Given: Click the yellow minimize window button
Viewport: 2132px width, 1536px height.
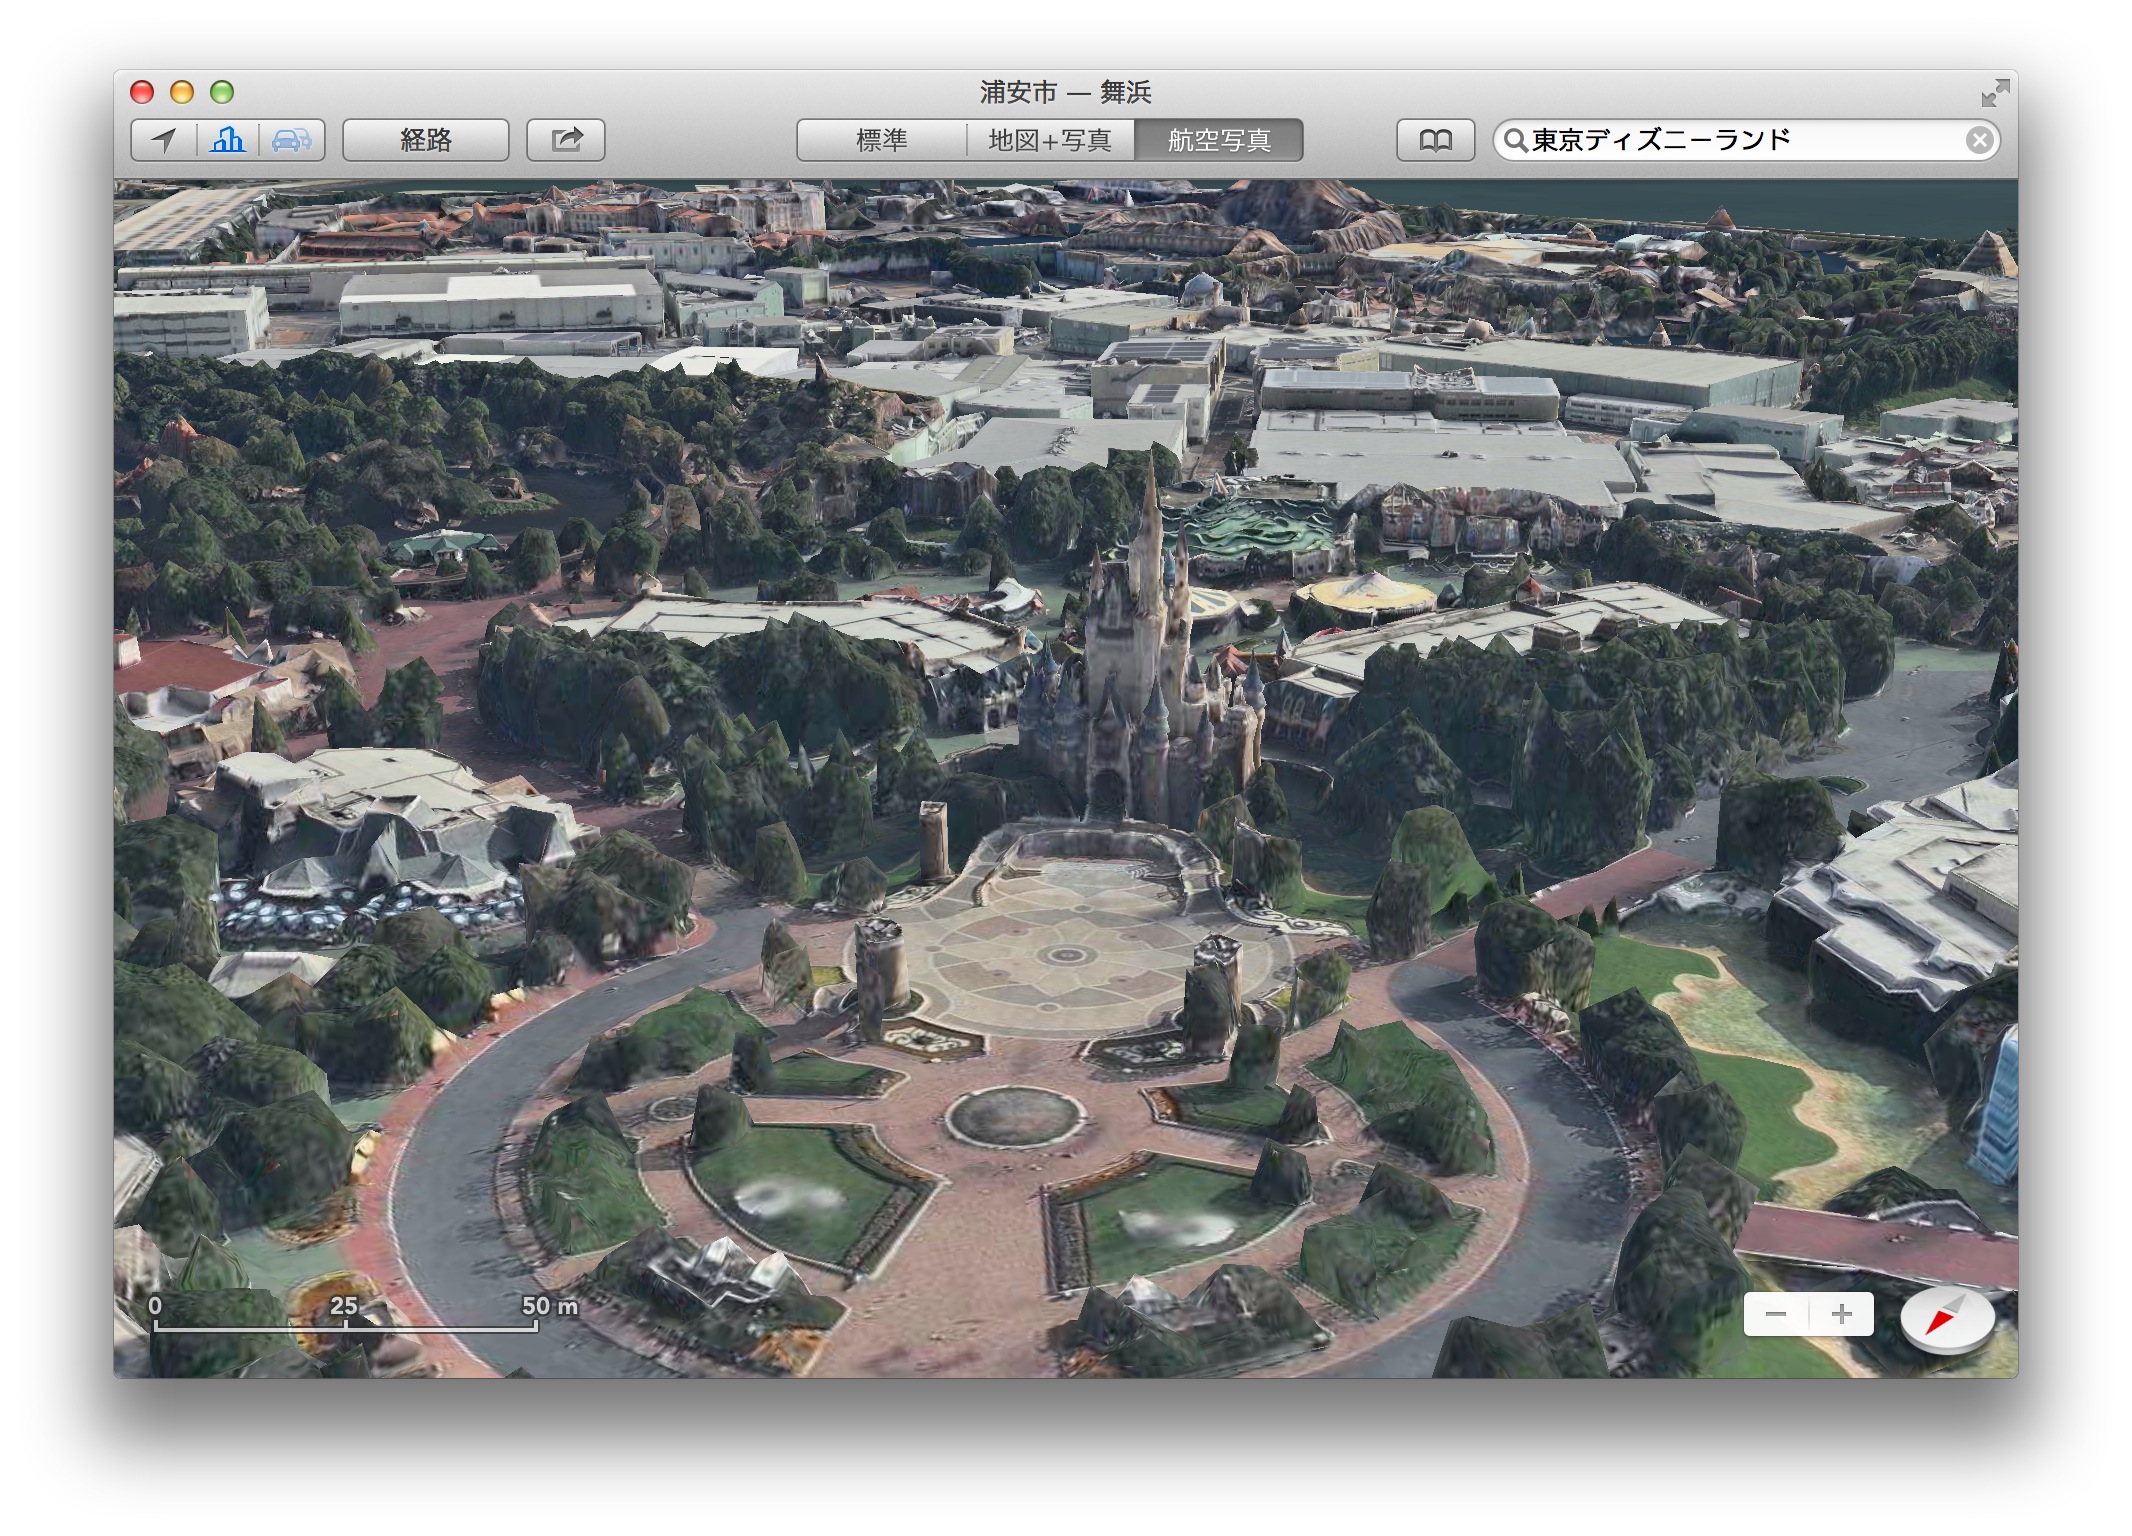Looking at the screenshot, I should pos(182,93).
